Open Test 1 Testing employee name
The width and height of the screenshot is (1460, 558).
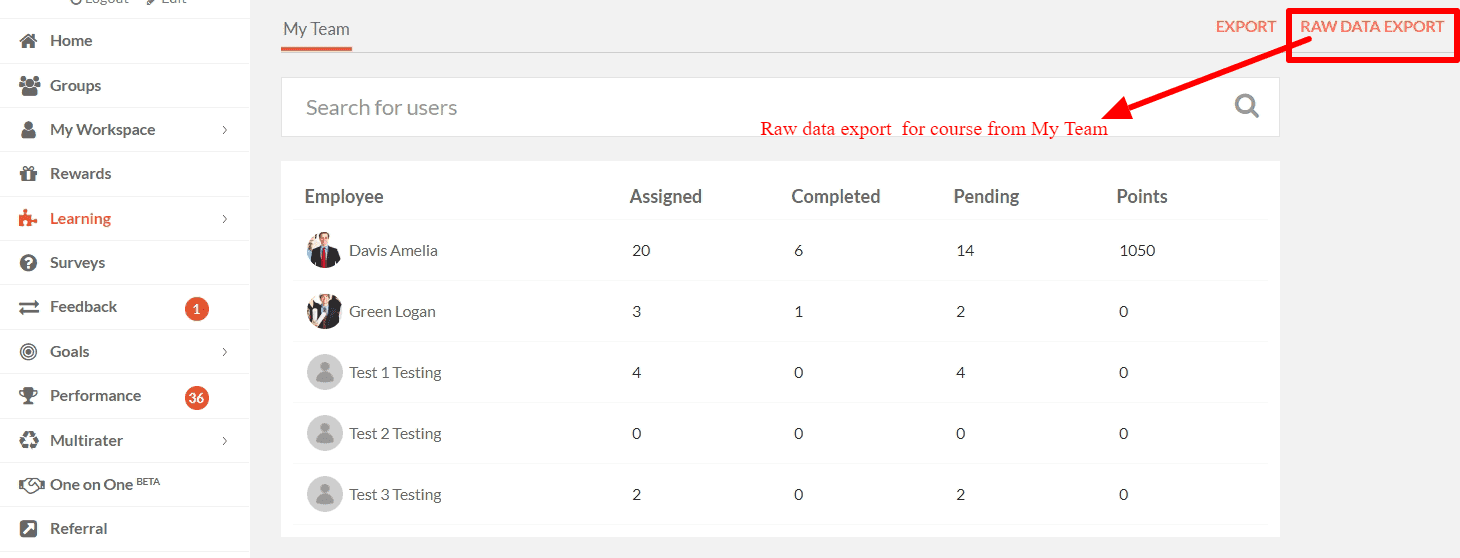(395, 373)
